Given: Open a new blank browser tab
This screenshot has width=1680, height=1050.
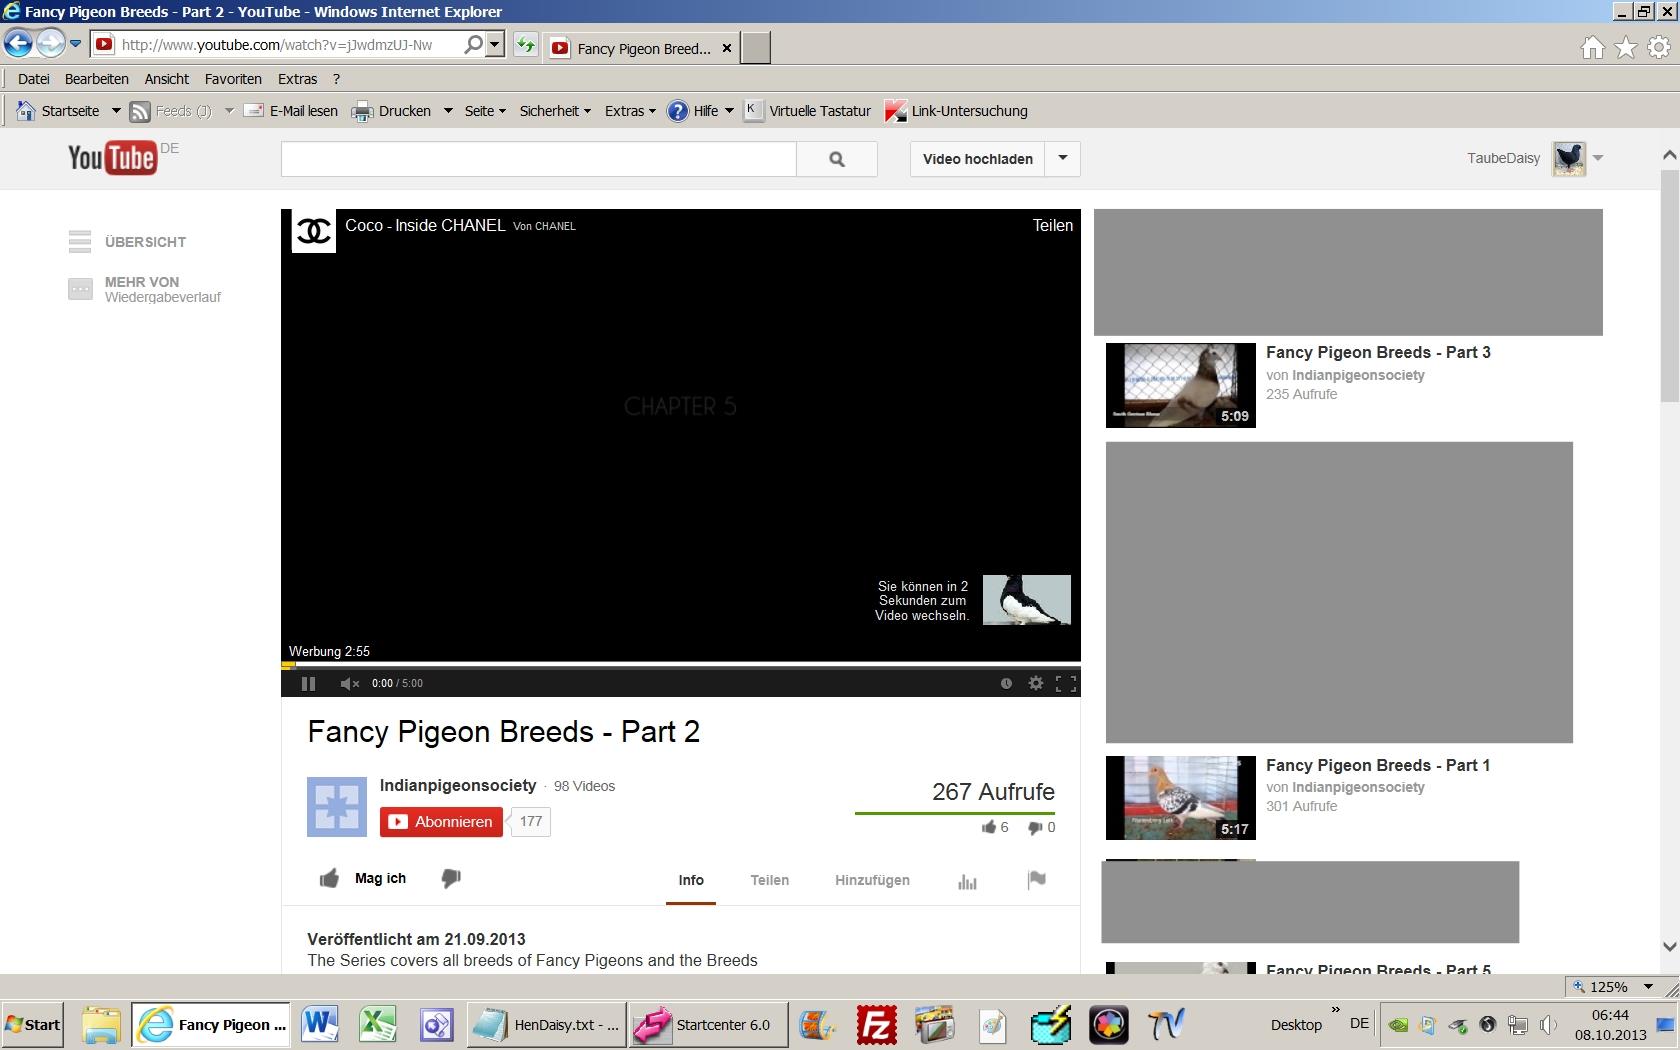Looking at the screenshot, I should (x=756, y=48).
